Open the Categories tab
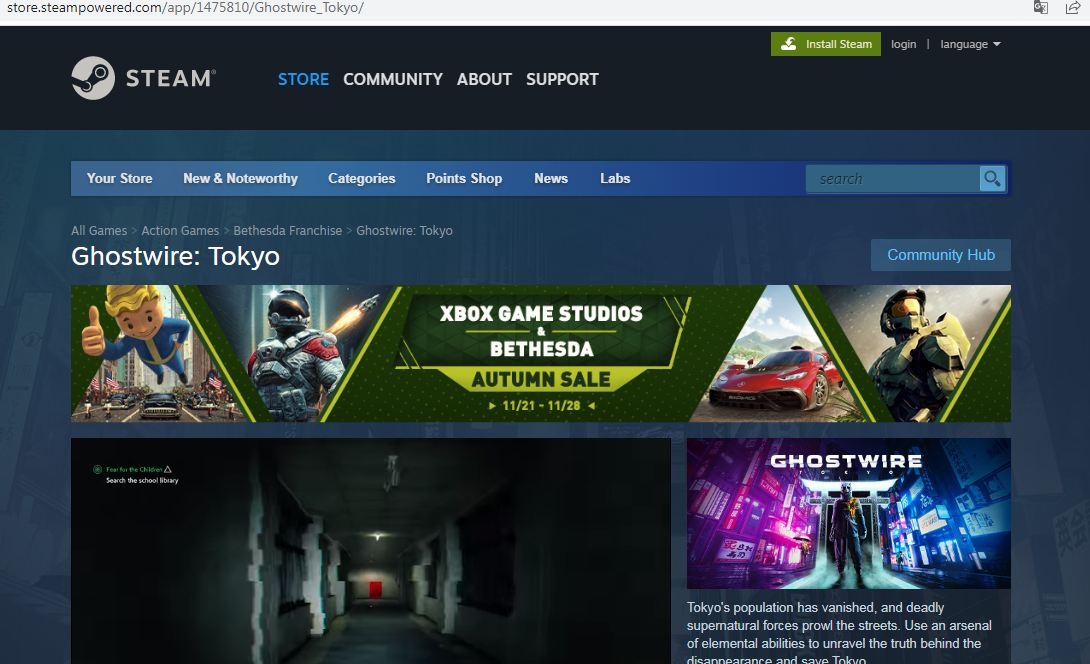This screenshot has width=1090, height=664. (361, 179)
